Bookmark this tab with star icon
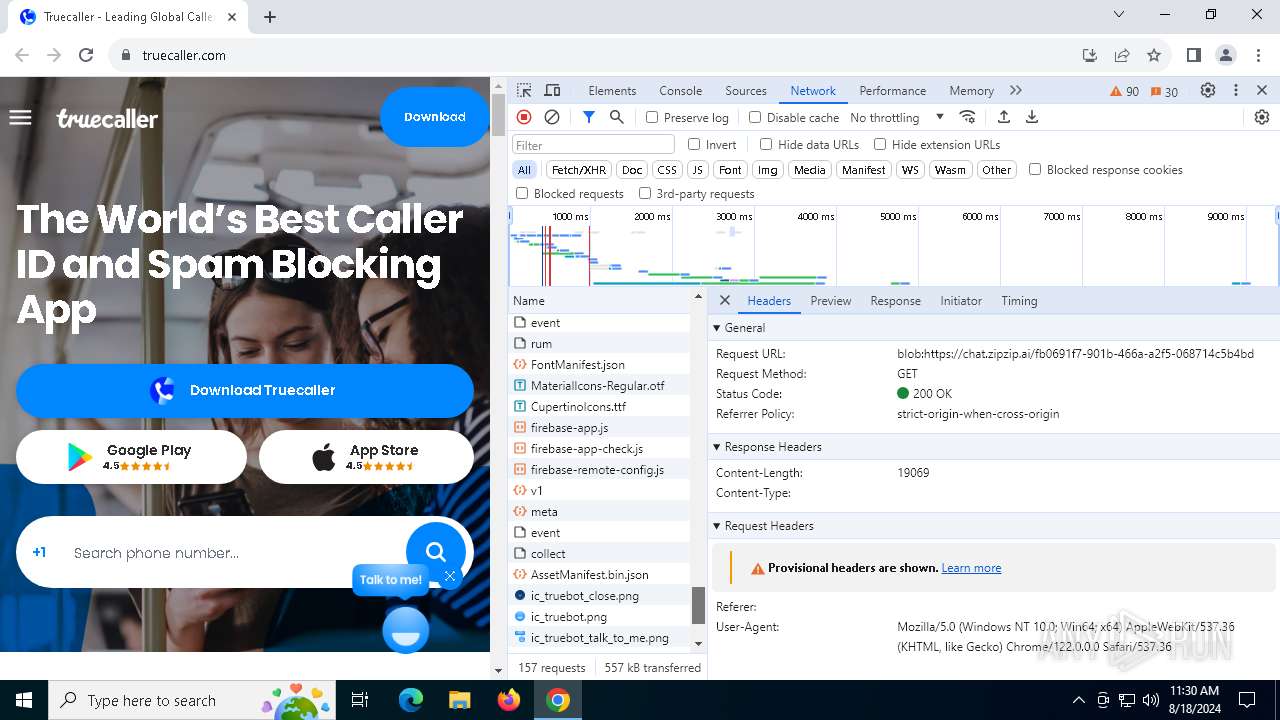Image resolution: width=1280 pixels, height=720 pixels. pyautogui.click(x=1154, y=55)
